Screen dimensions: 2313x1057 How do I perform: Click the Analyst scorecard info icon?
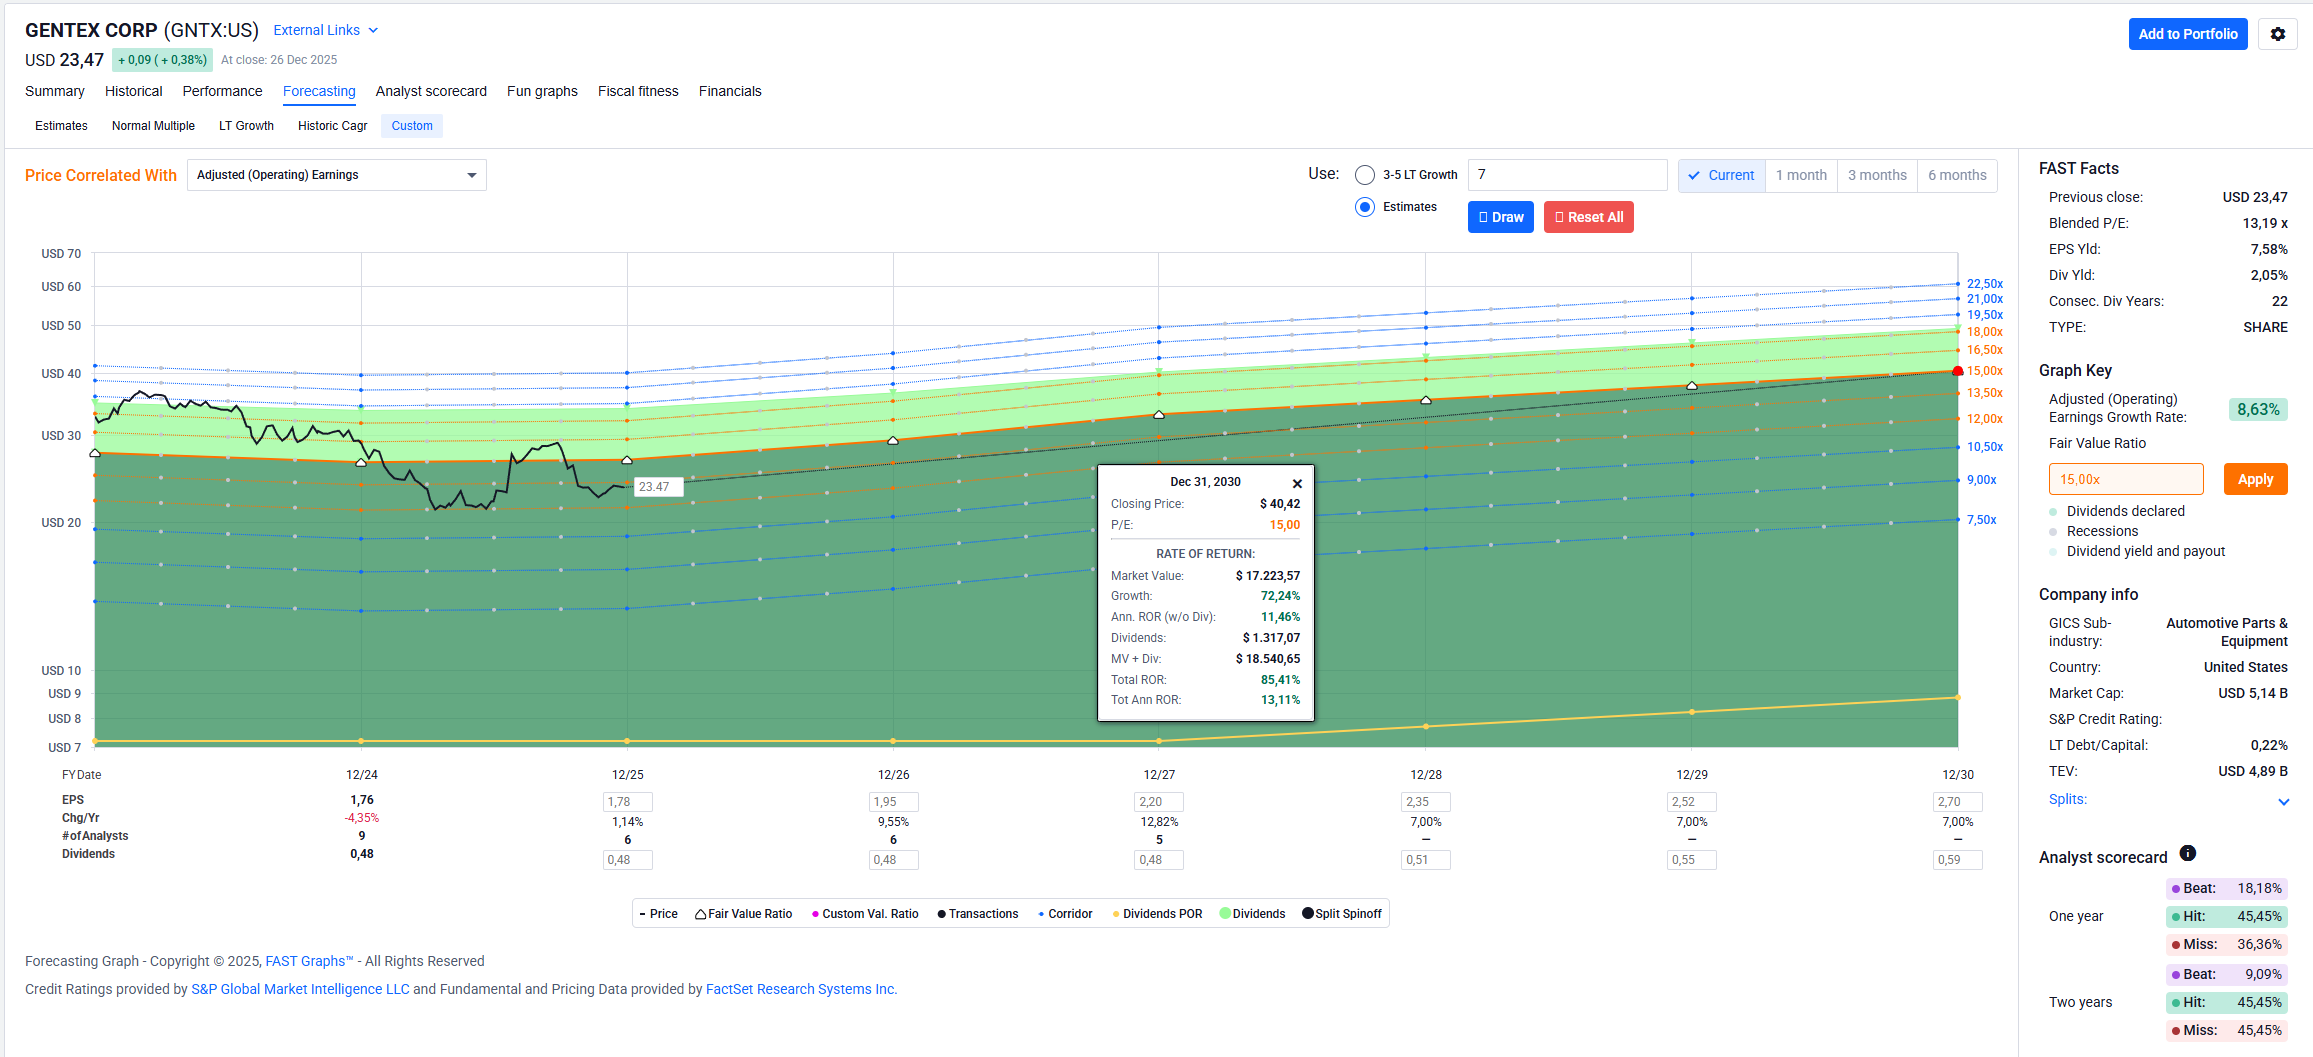click(x=2188, y=853)
